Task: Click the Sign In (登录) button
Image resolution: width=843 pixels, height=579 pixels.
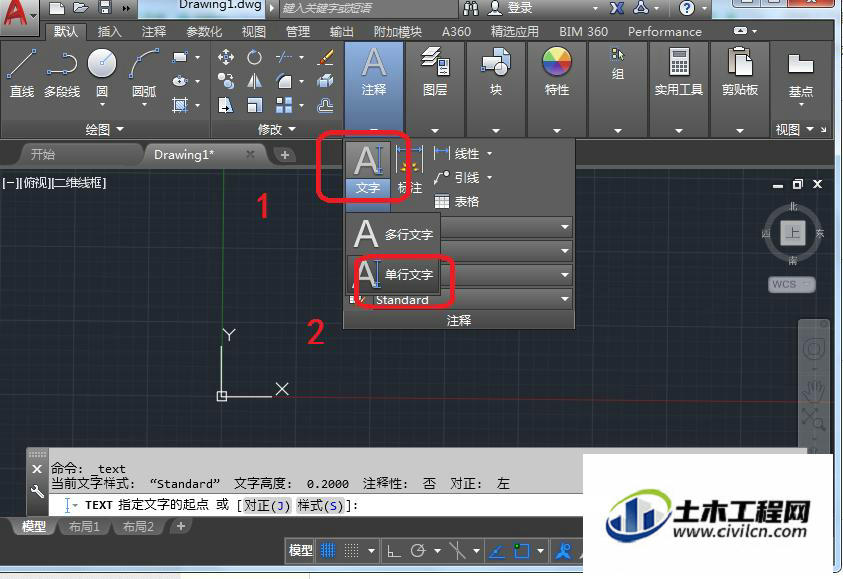Action: [511, 8]
